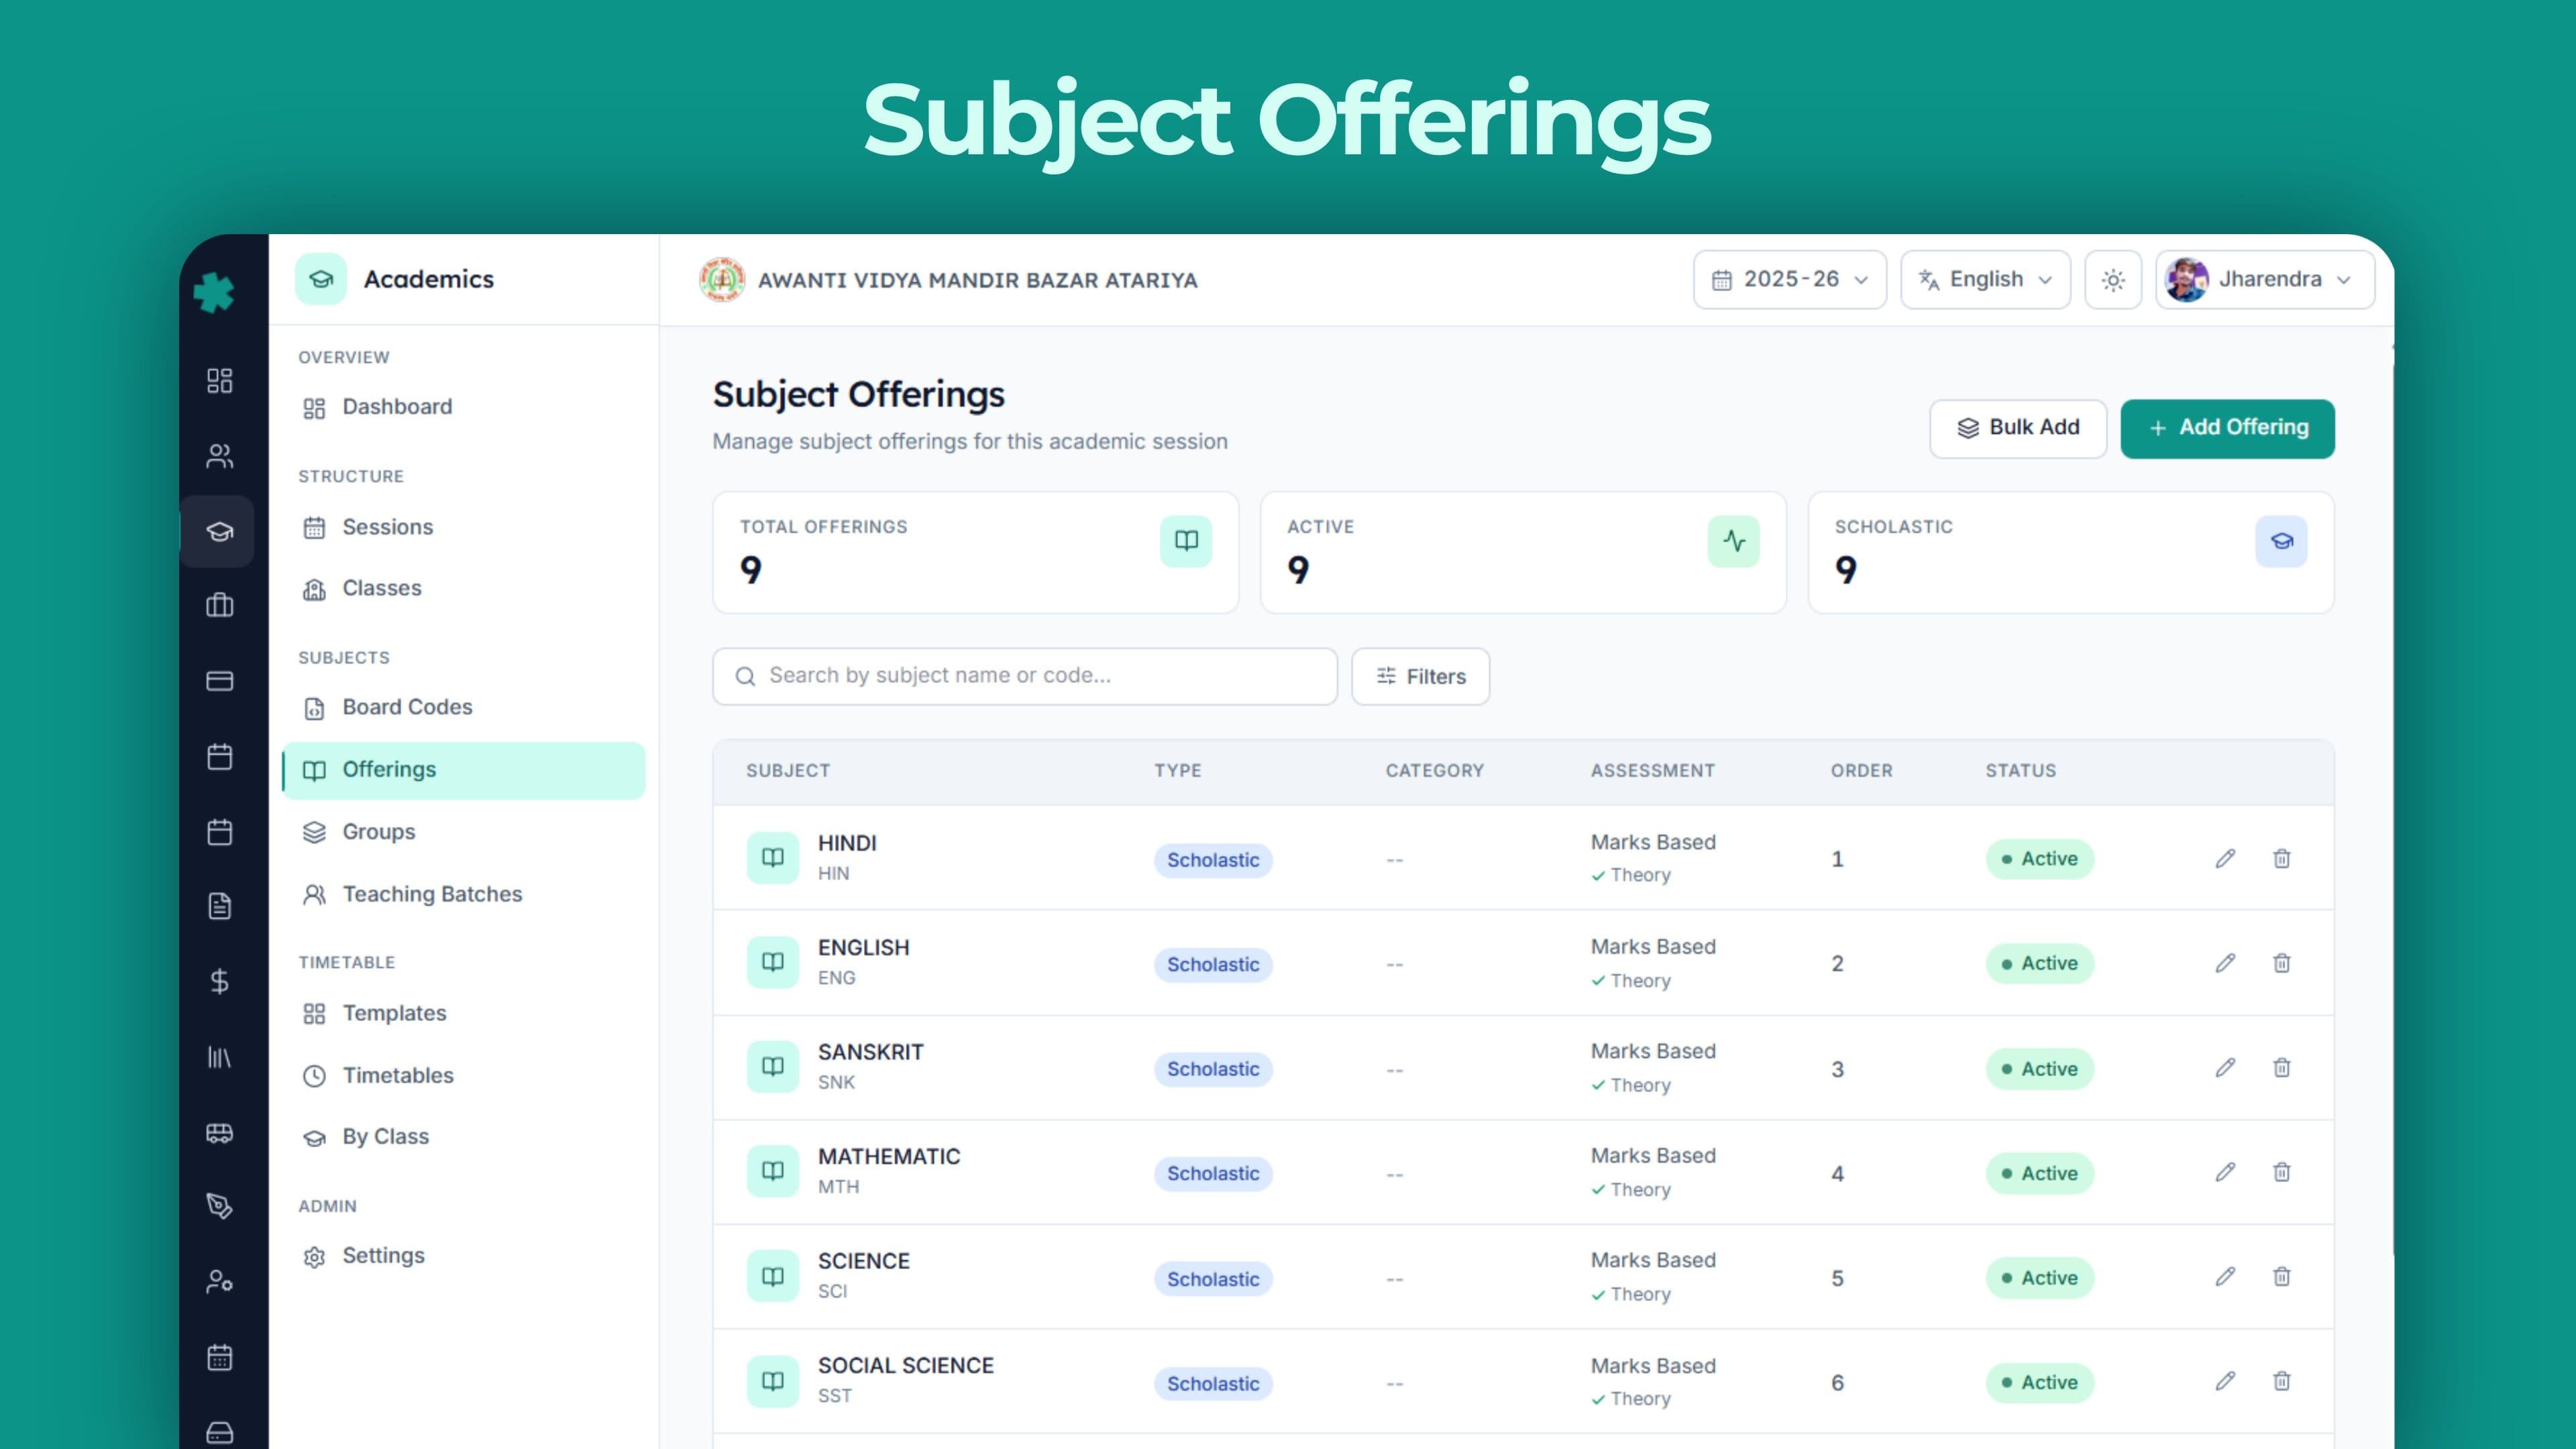Click the activity pulse icon on the Active card
Screen dimensions: 2576x1449
[x=1733, y=541]
